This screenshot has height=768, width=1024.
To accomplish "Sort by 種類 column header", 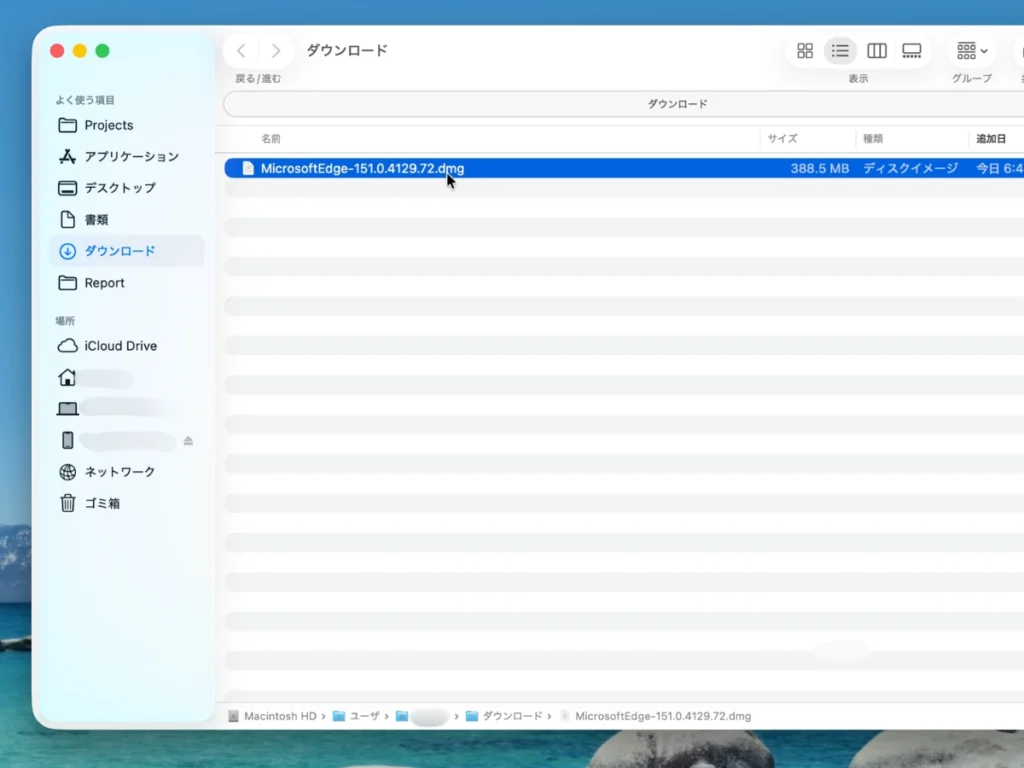I will [872, 138].
